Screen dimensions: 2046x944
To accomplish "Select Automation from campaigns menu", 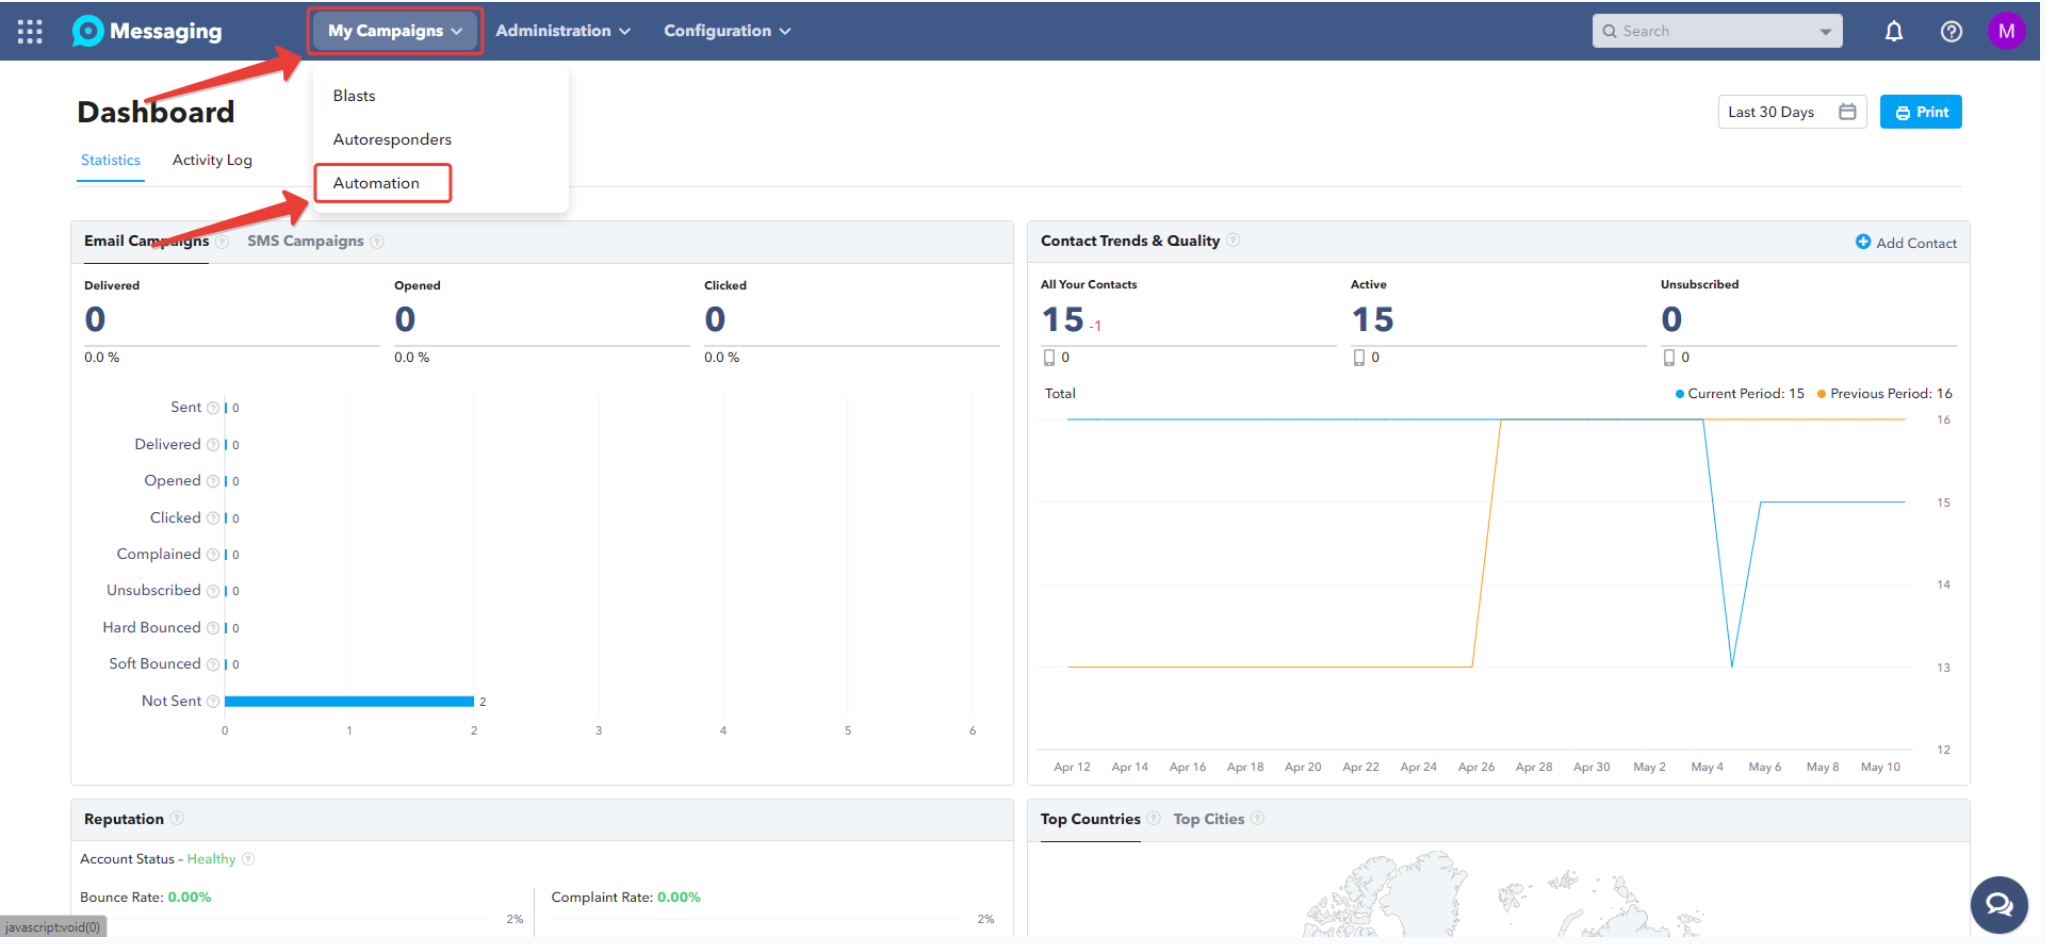I will click(376, 183).
